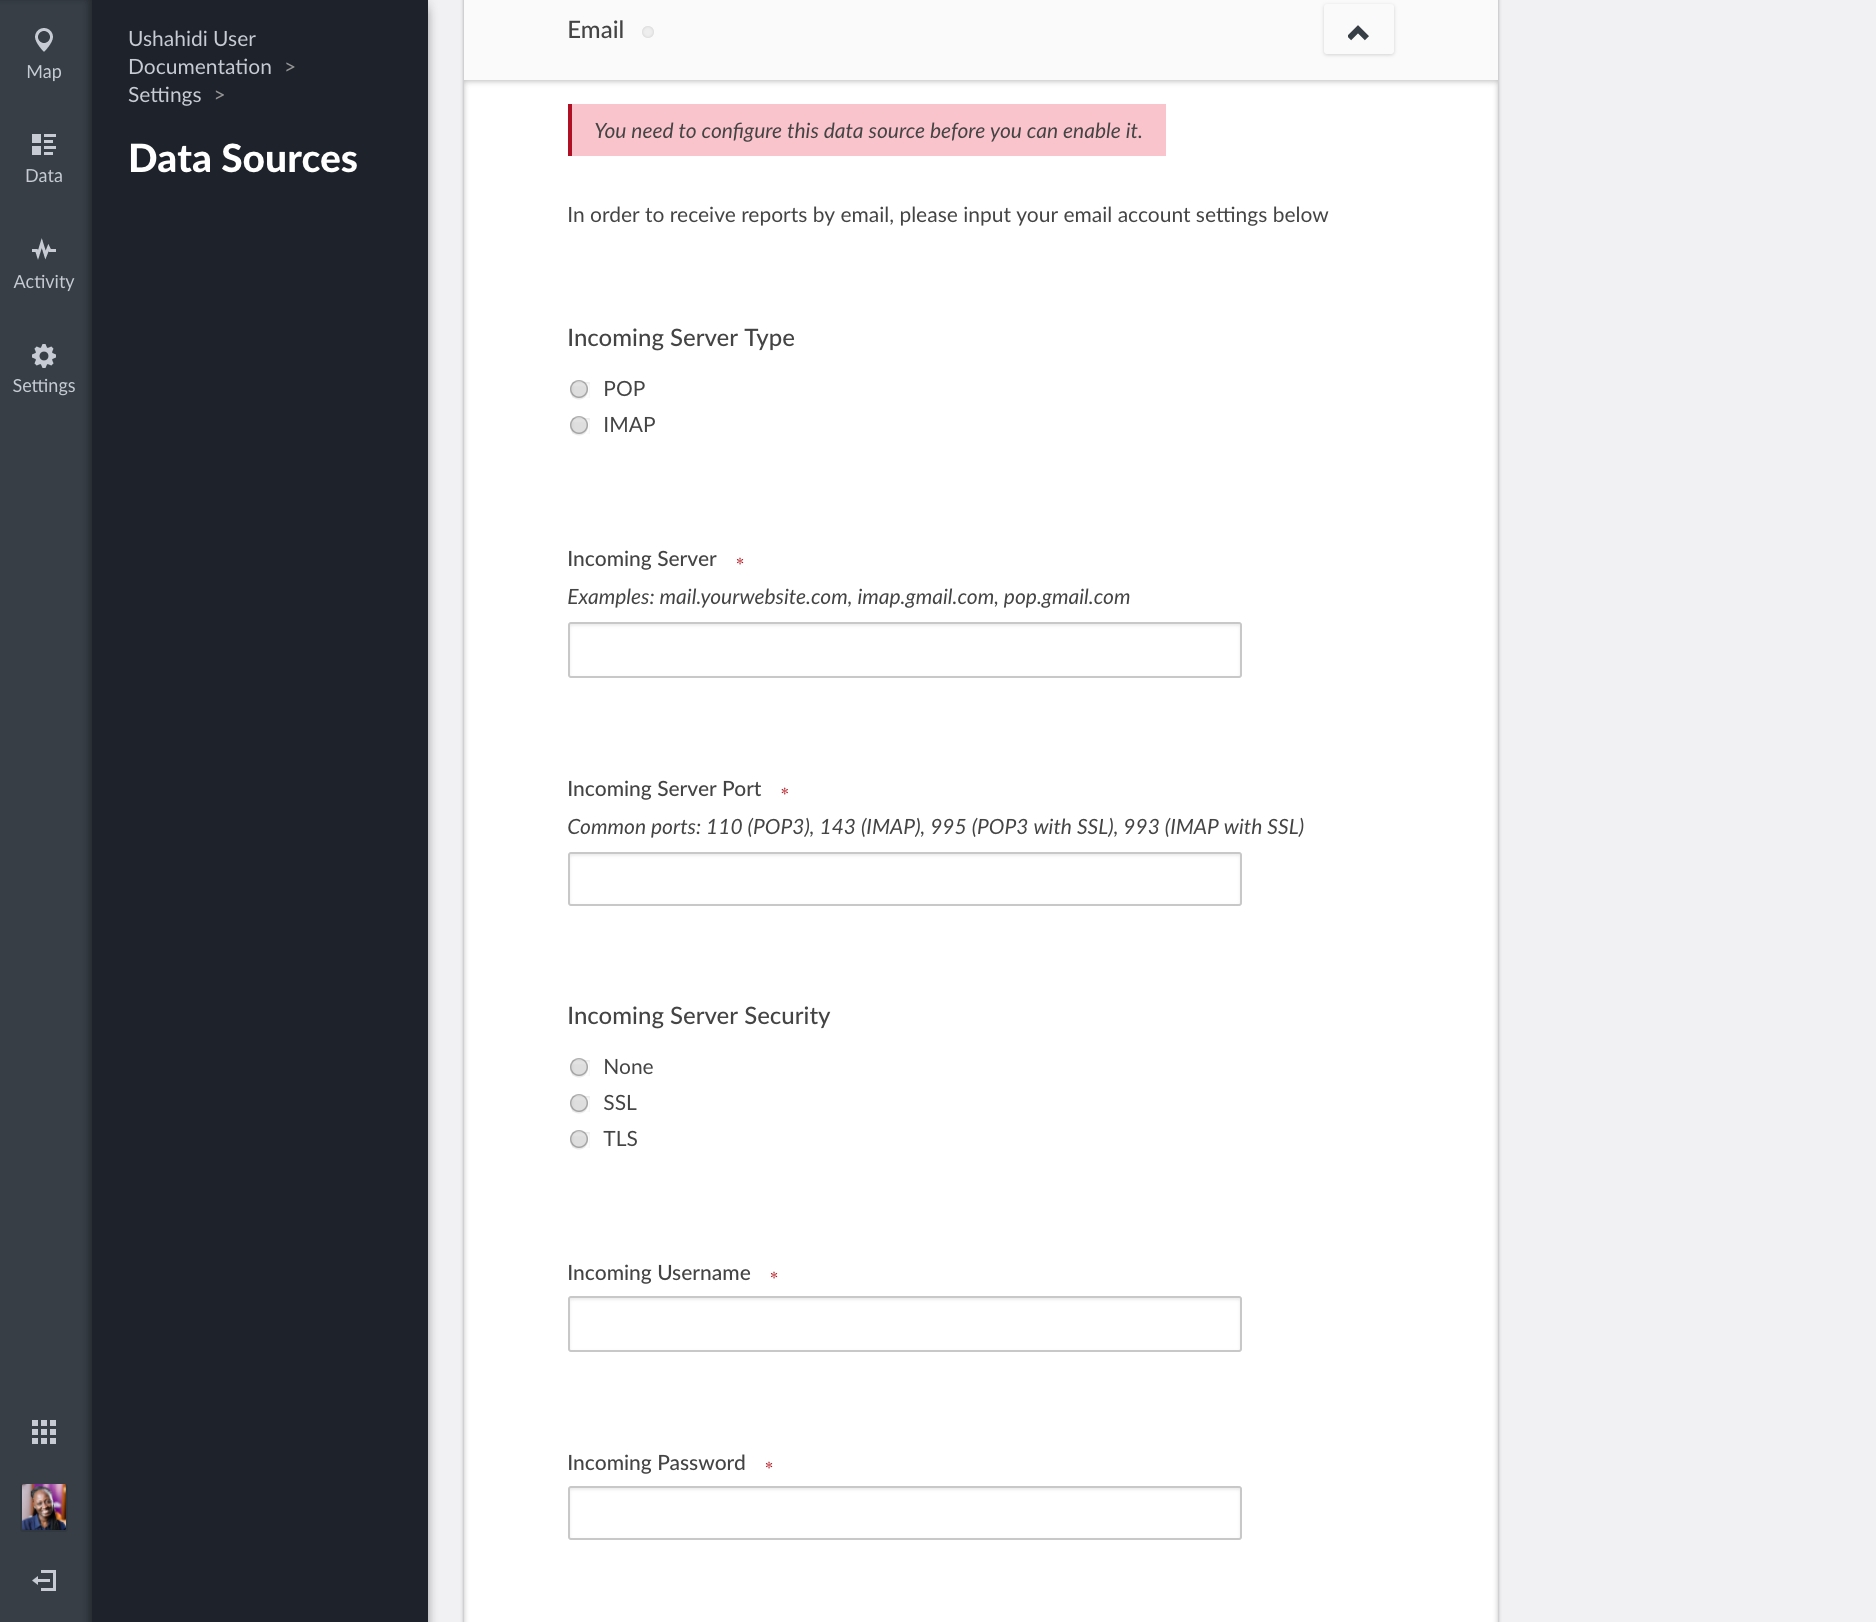
Task: Open the grid apps menu icon
Action: pyautogui.click(x=44, y=1432)
